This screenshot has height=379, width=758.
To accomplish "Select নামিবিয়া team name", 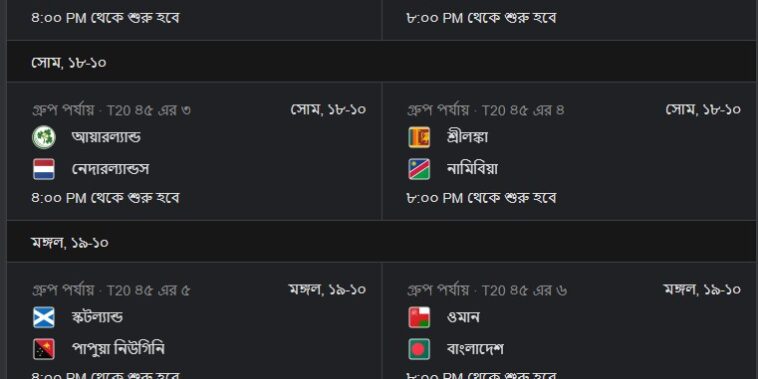I will point(472,169).
